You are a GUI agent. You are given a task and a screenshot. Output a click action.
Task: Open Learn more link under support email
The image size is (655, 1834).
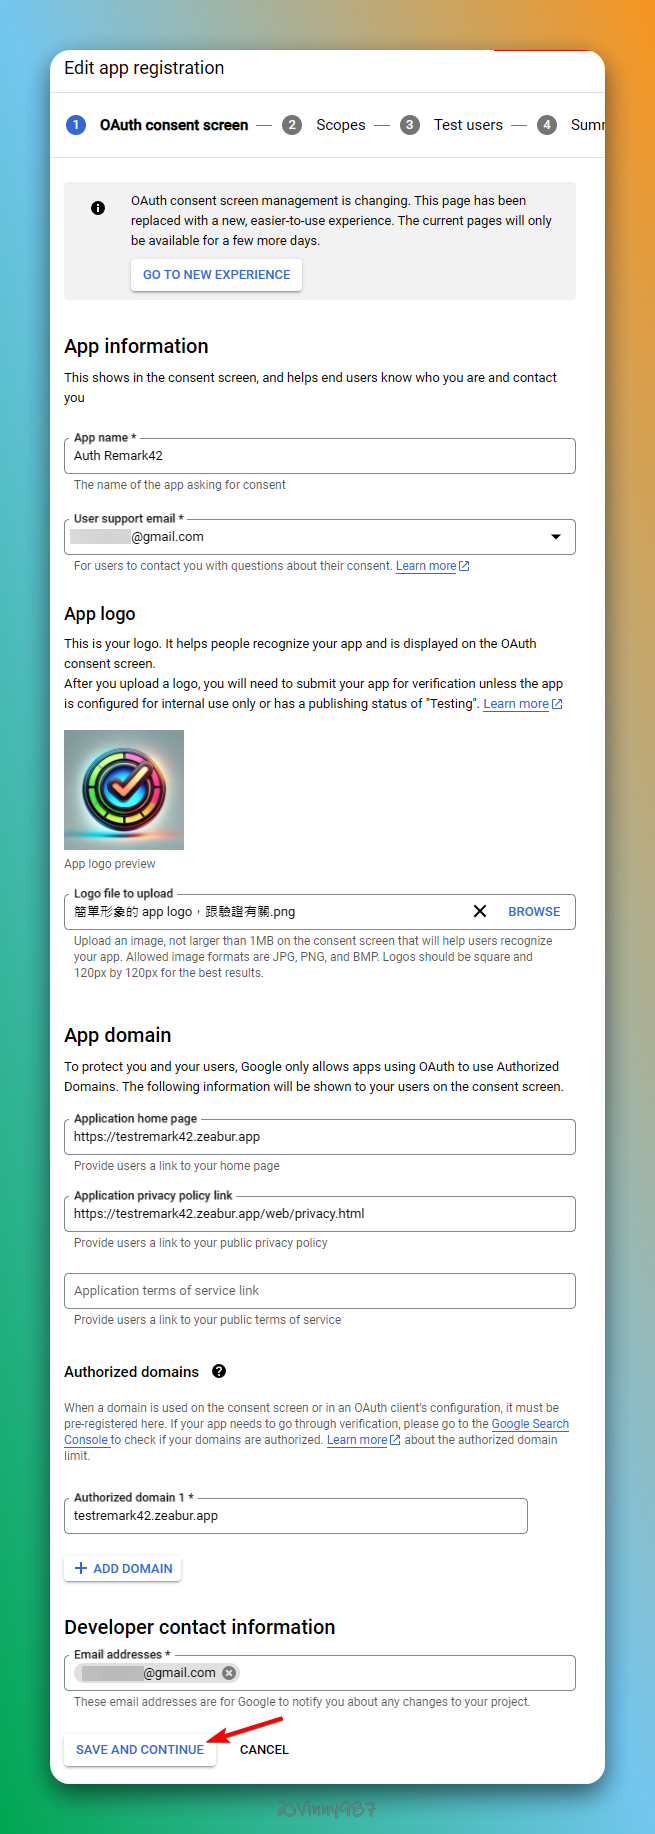click(426, 566)
